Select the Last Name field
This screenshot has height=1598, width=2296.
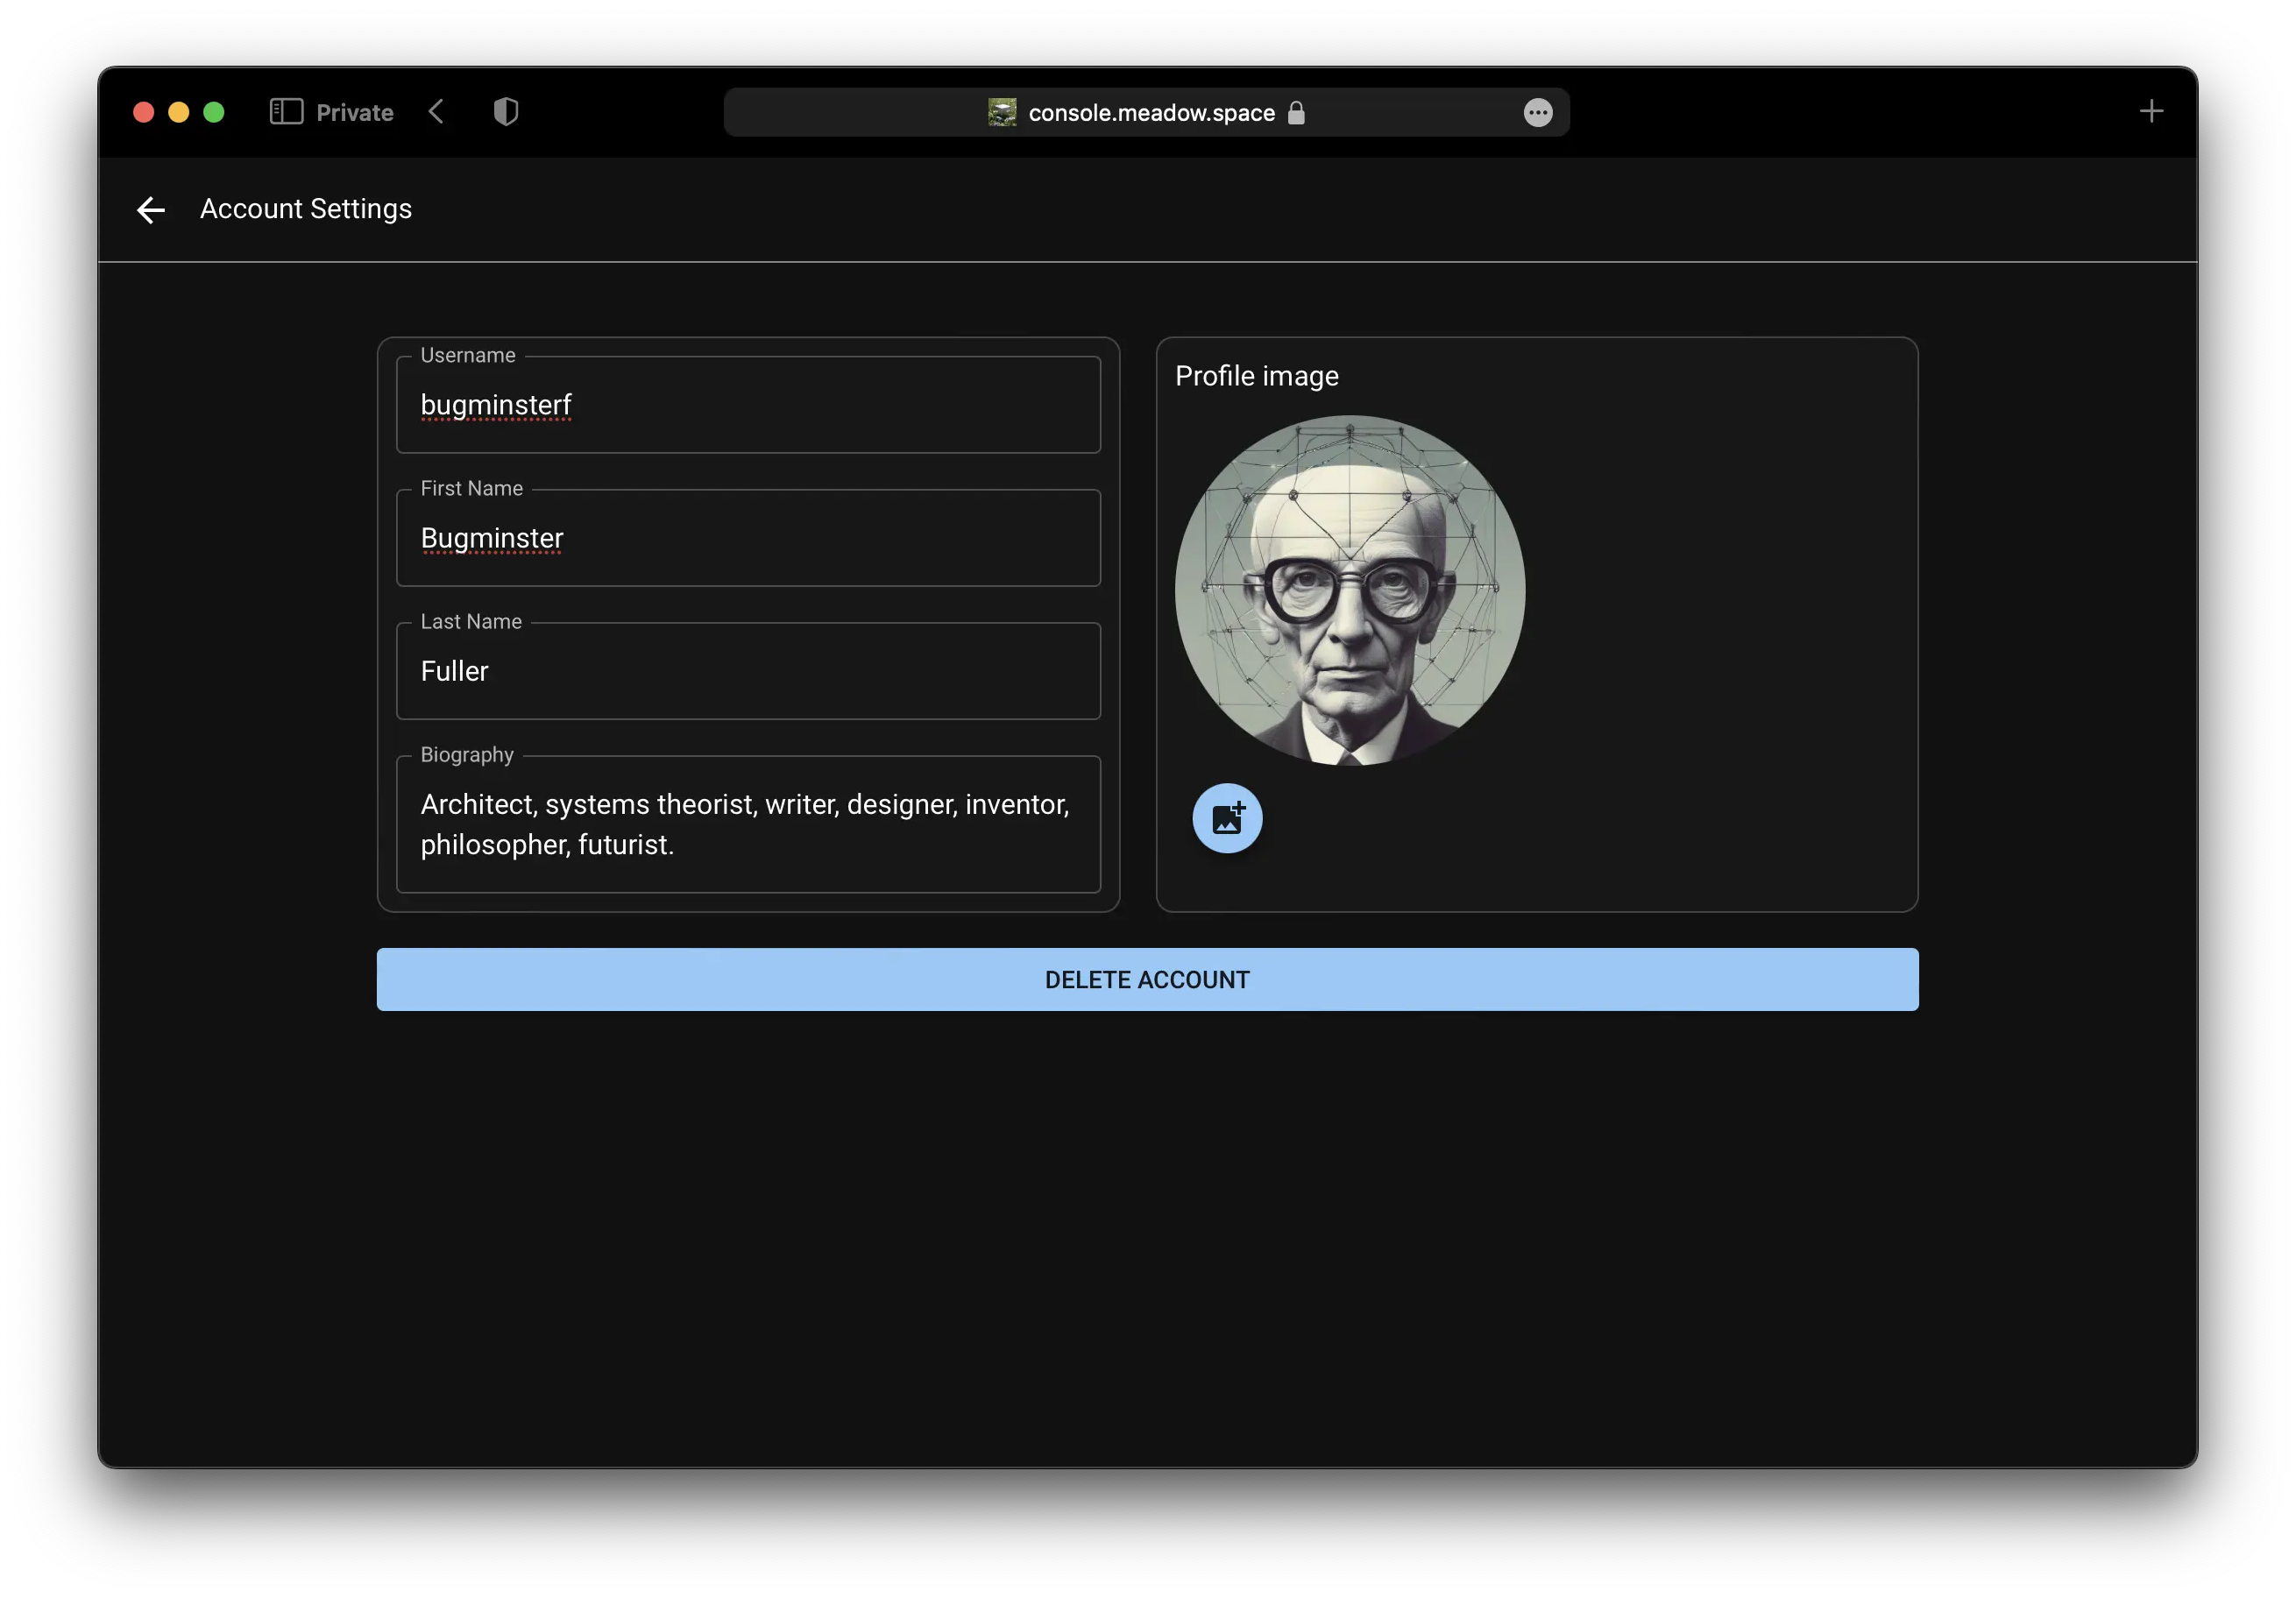click(x=748, y=671)
